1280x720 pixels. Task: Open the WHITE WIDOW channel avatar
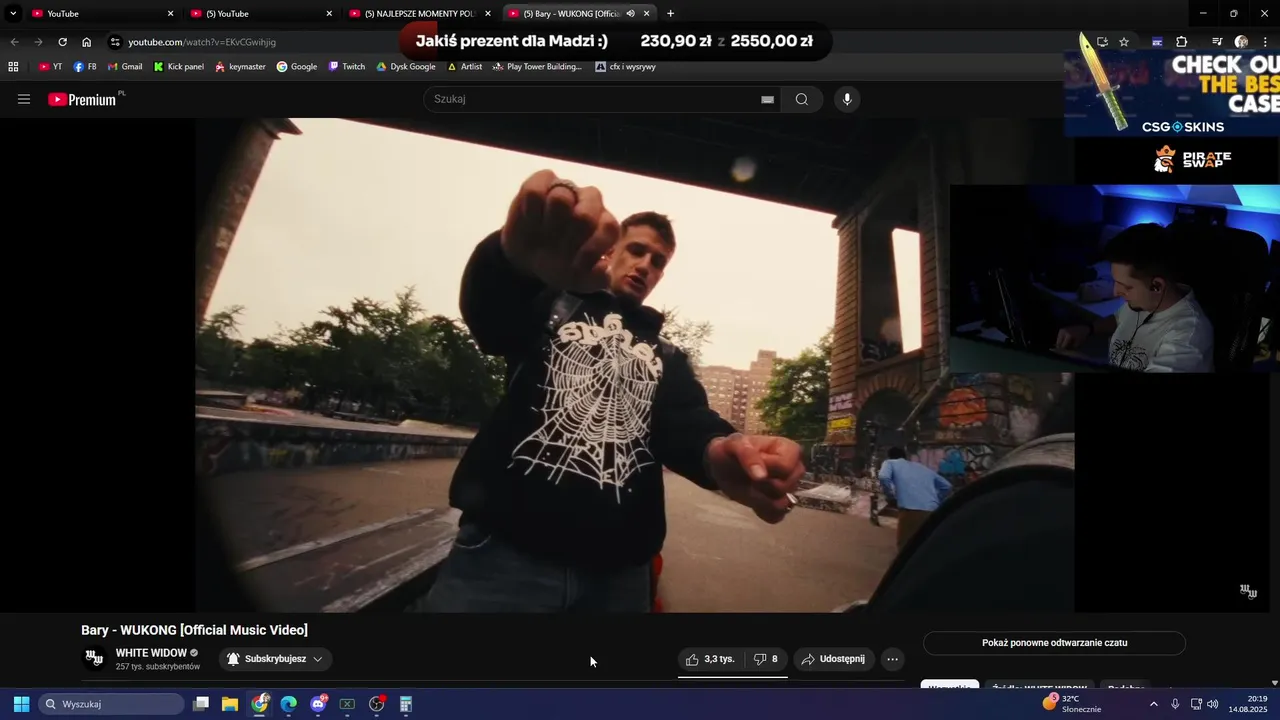(x=94, y=658)
